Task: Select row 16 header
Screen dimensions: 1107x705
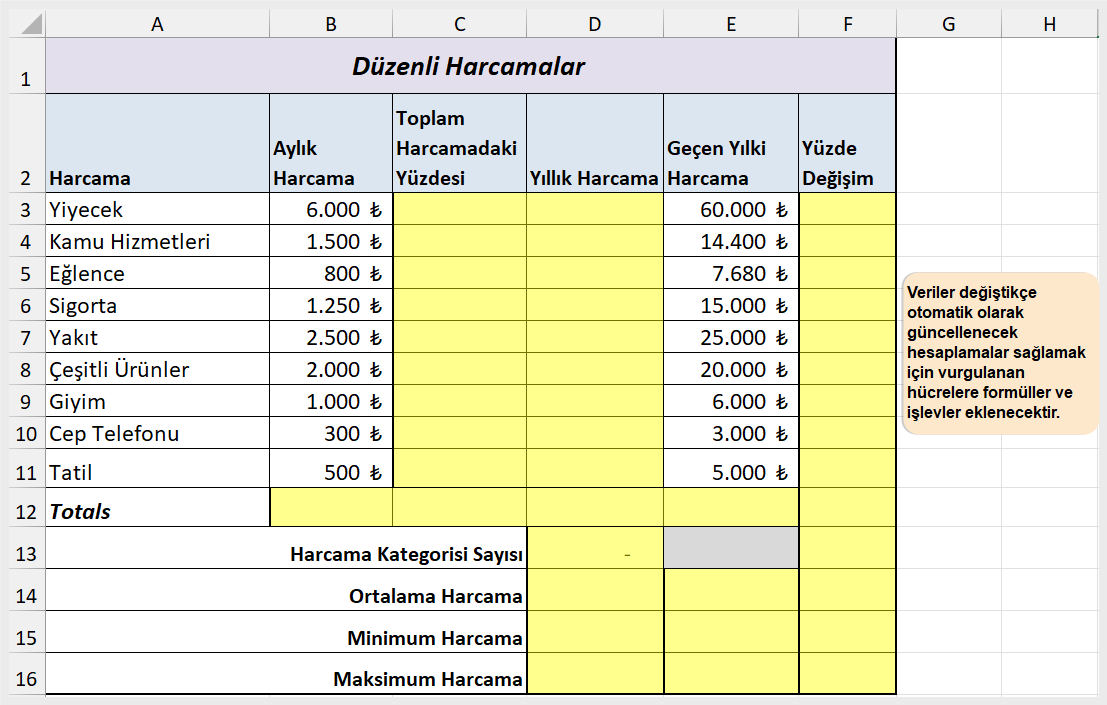Action: pyautogui.click(x=26, y=674)
